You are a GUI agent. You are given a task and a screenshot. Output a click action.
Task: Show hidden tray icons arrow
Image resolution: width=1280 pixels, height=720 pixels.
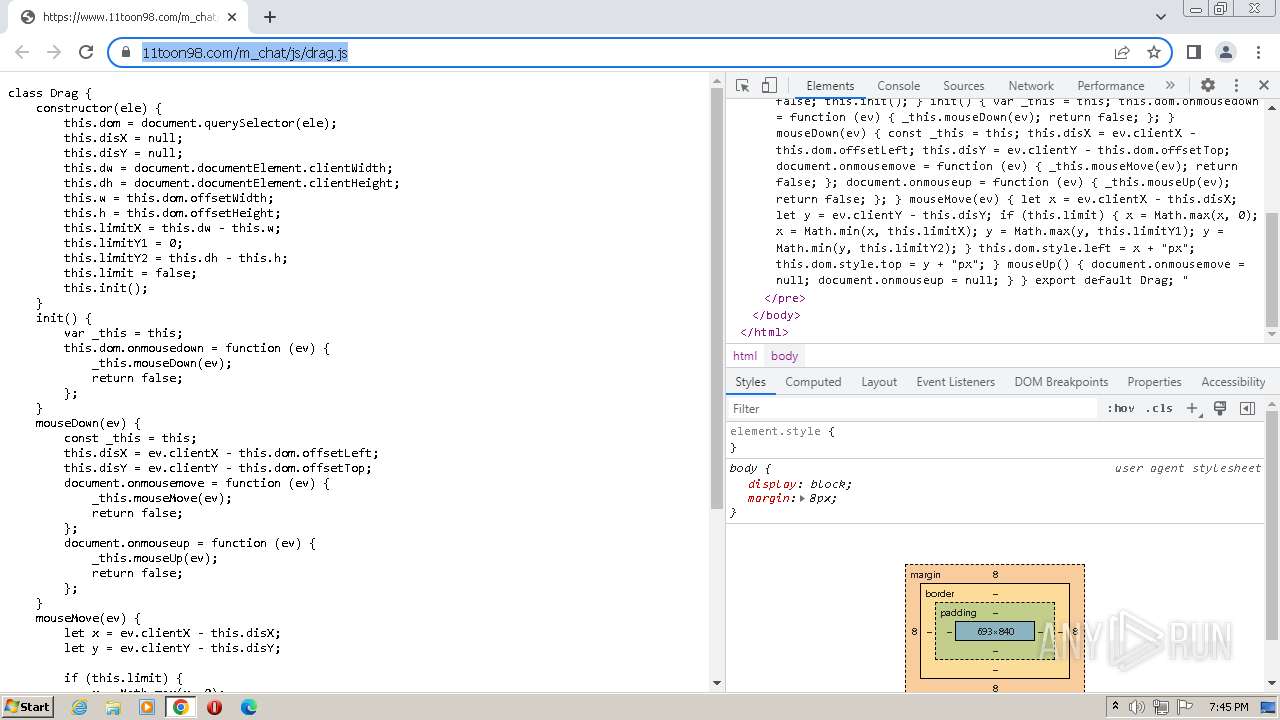point(1117,707)
